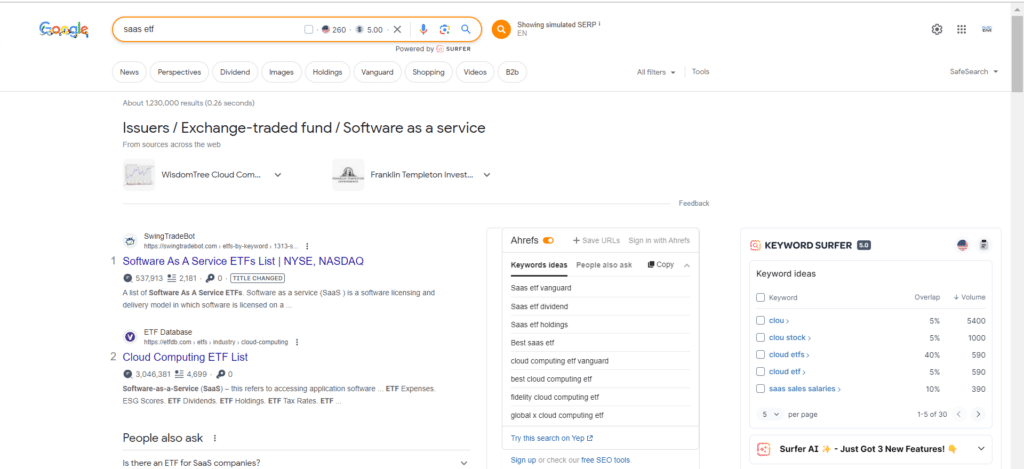Screen dimensions: 1024x469
Task: Open the more options dots for the ETF Database result
Action: click(297, 342)
